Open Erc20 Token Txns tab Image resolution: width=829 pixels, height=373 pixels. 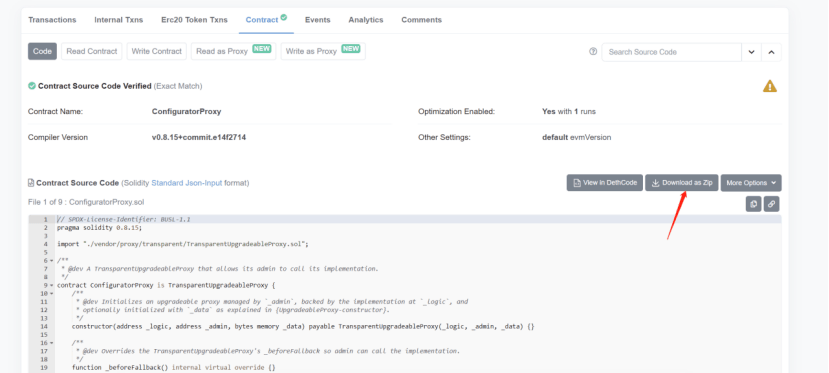tap(194, 20)
